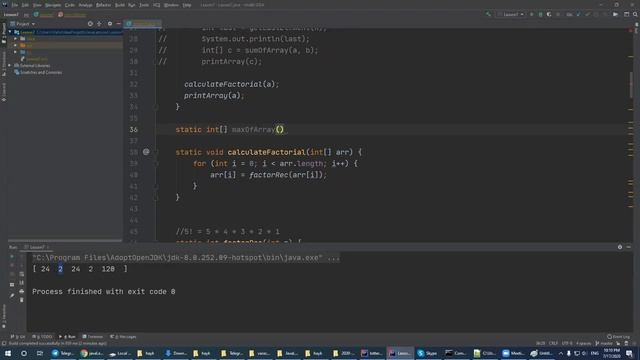The height and width of the screenshot is (360, 640).
Task: Open the Git tool window tab
Action: pos(18,337)
